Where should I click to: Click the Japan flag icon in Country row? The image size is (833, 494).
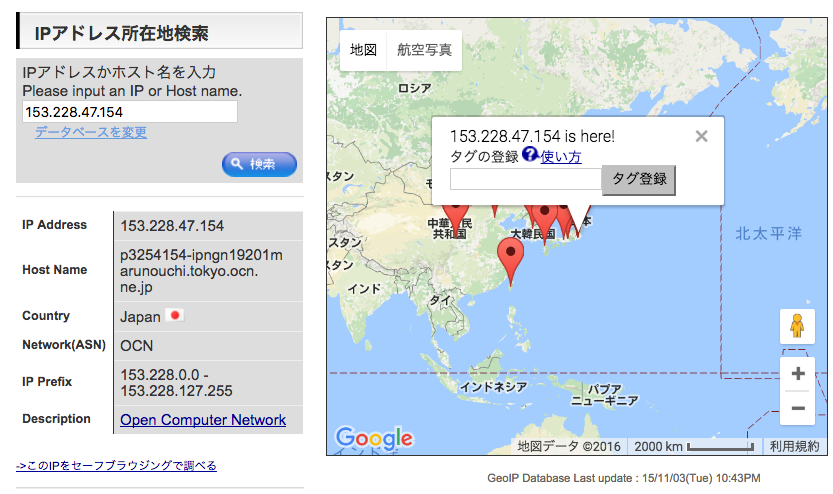pyautogui.click(x=174, y=316)
